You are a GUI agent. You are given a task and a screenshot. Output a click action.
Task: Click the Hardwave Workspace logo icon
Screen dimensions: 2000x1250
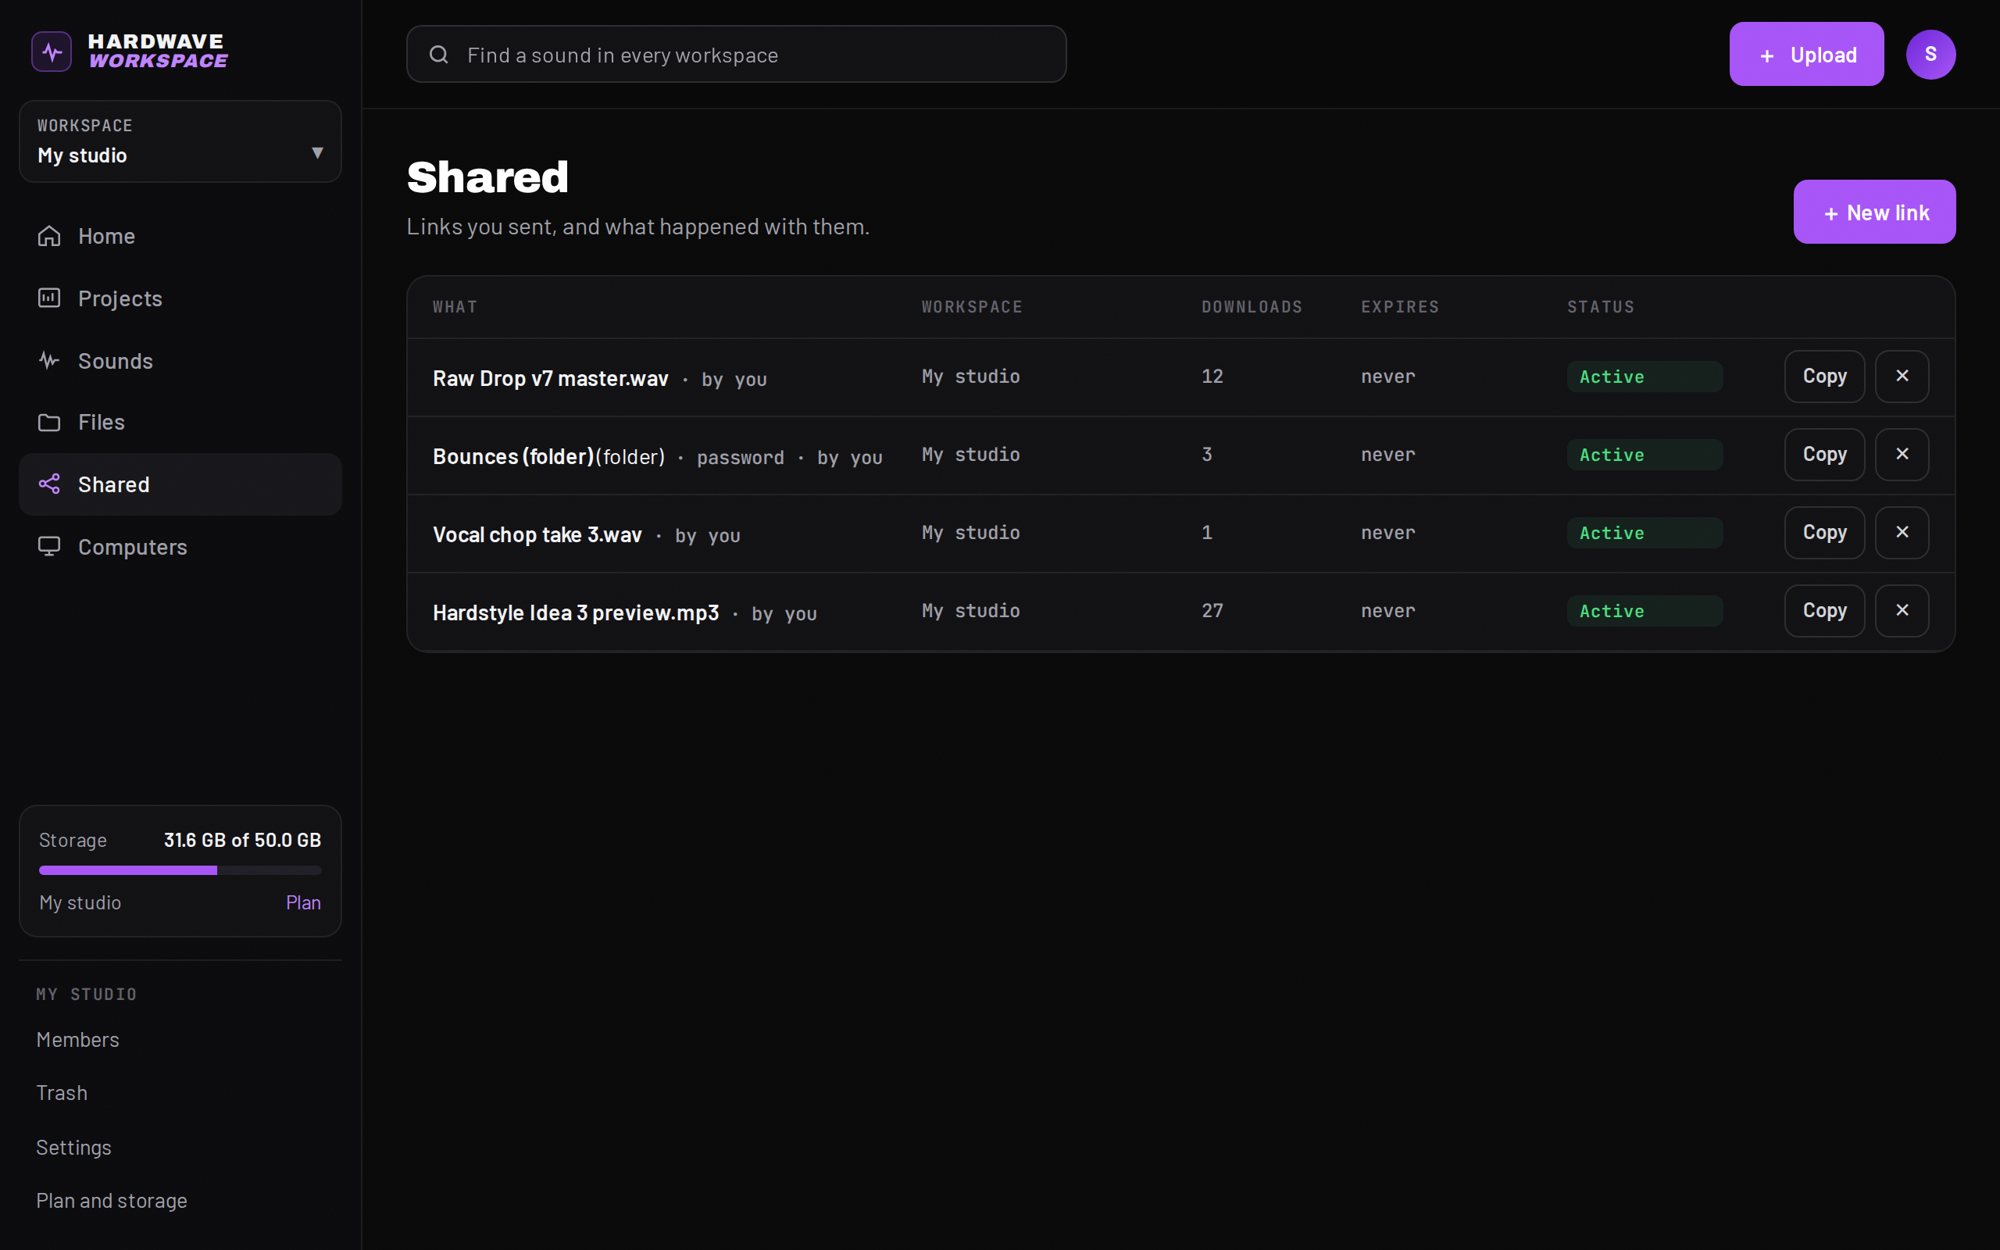[x=51, y=52]
